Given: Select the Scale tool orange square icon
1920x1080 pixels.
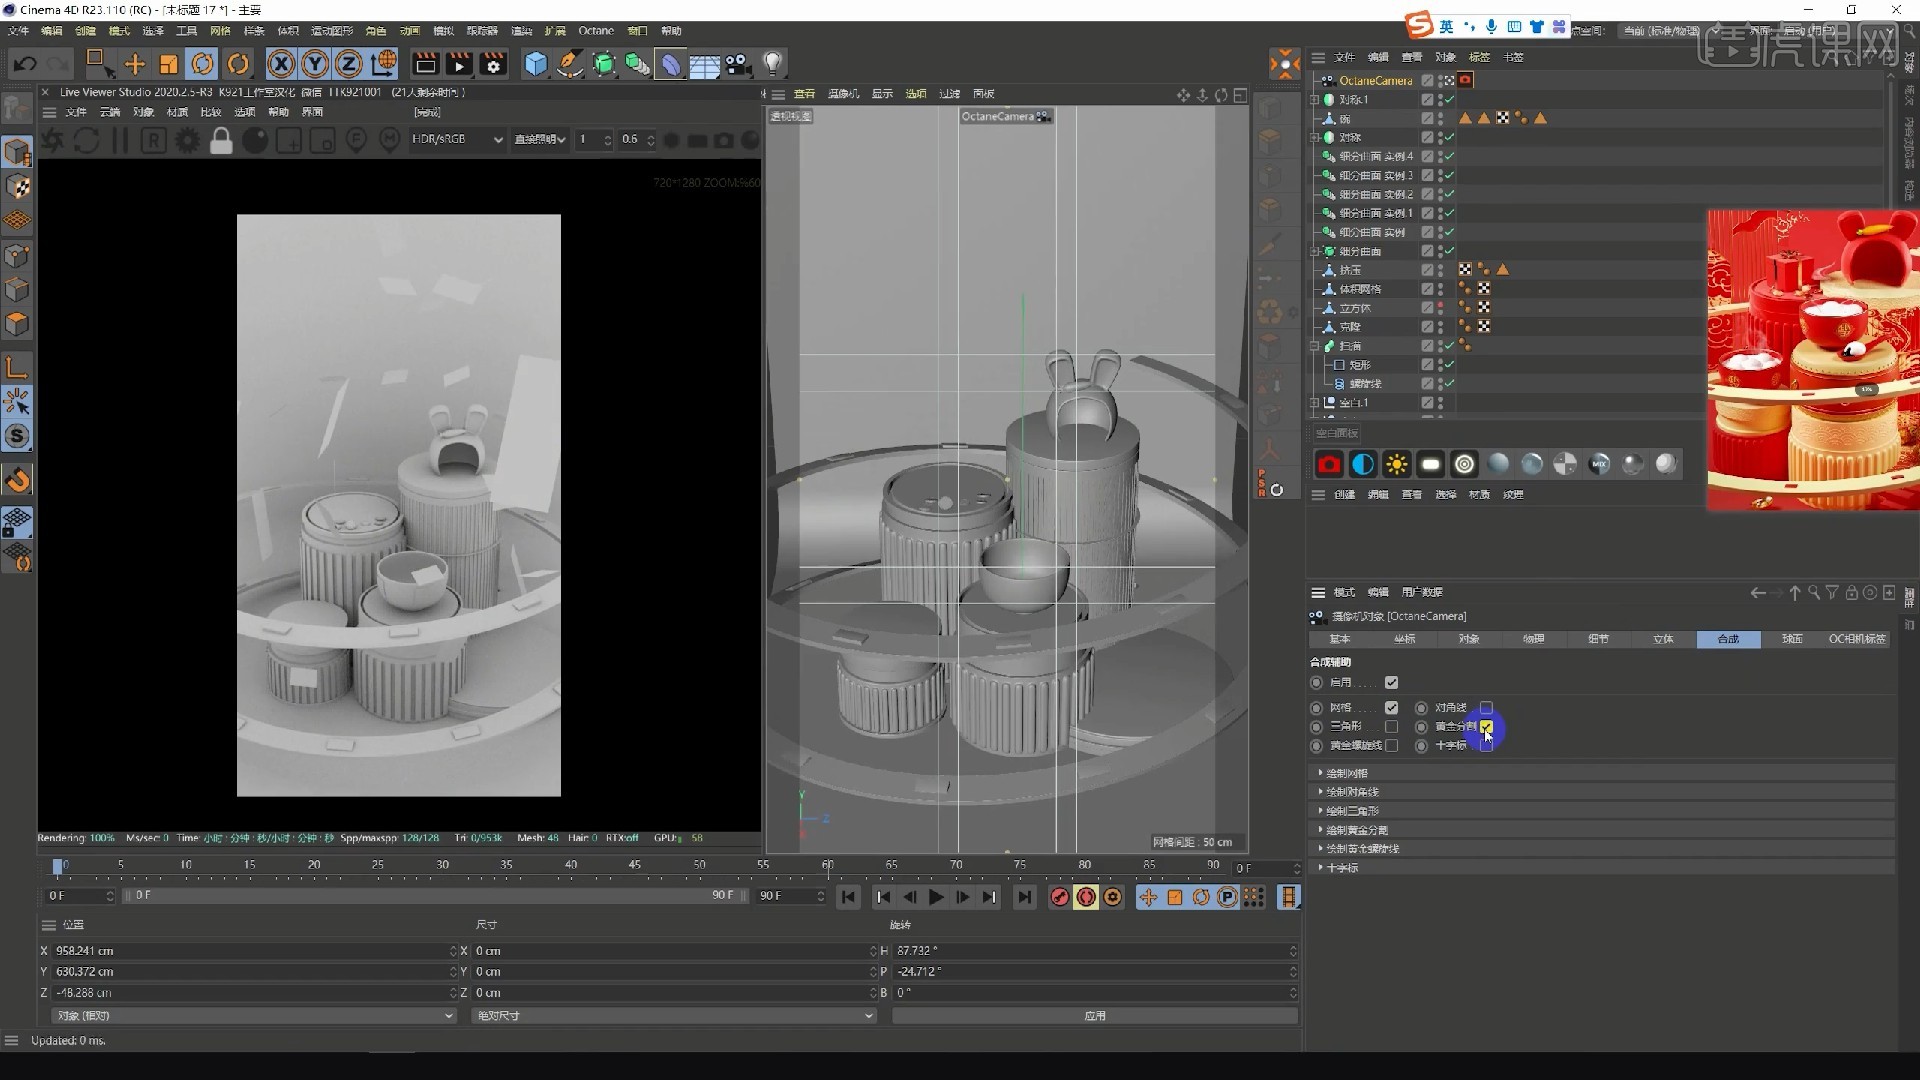Looking at the screenshot, I should 168,64.
